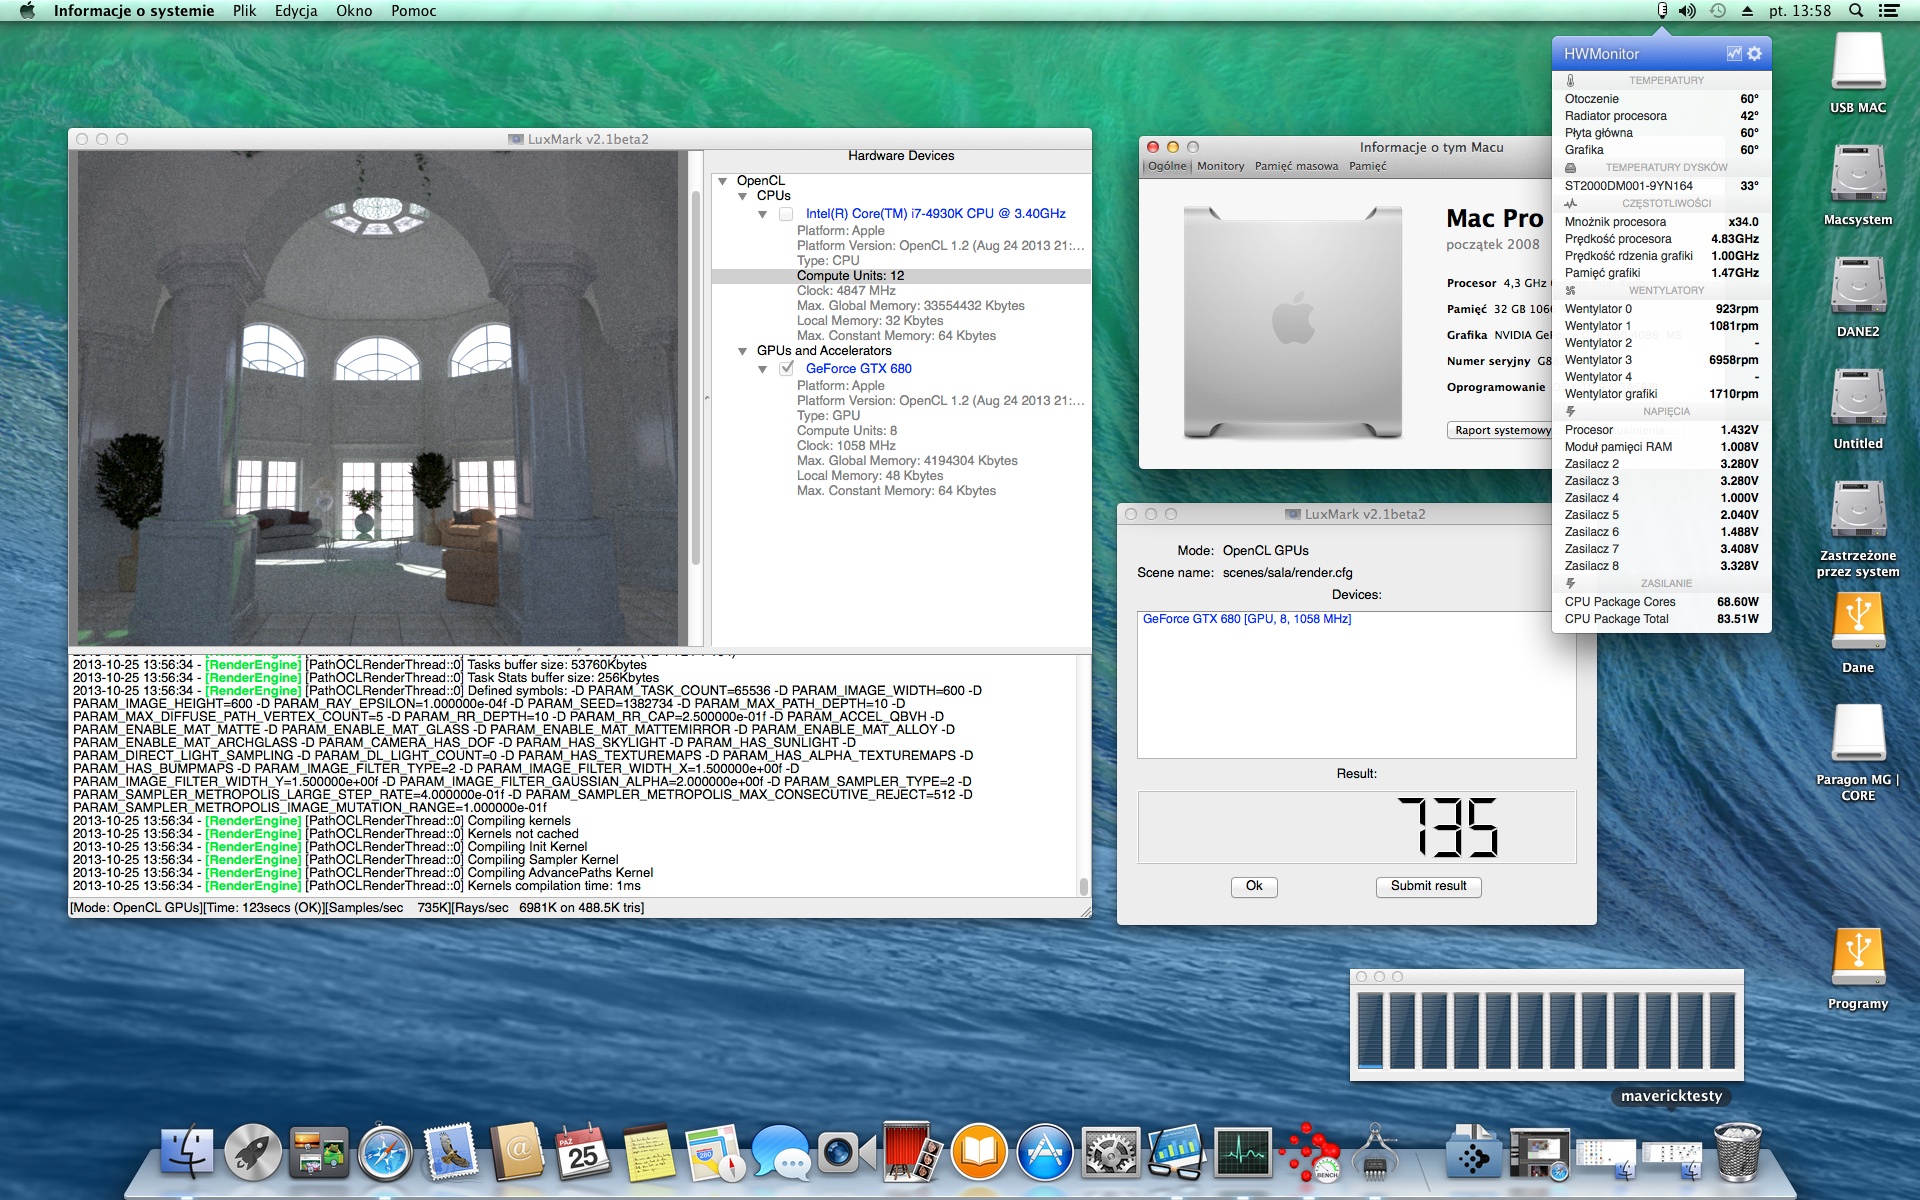Image resolution: width=1920 pixels, height=1200 pixels.
Task: Open the HWMonitor graph view icon
Action: point(1734,54)
